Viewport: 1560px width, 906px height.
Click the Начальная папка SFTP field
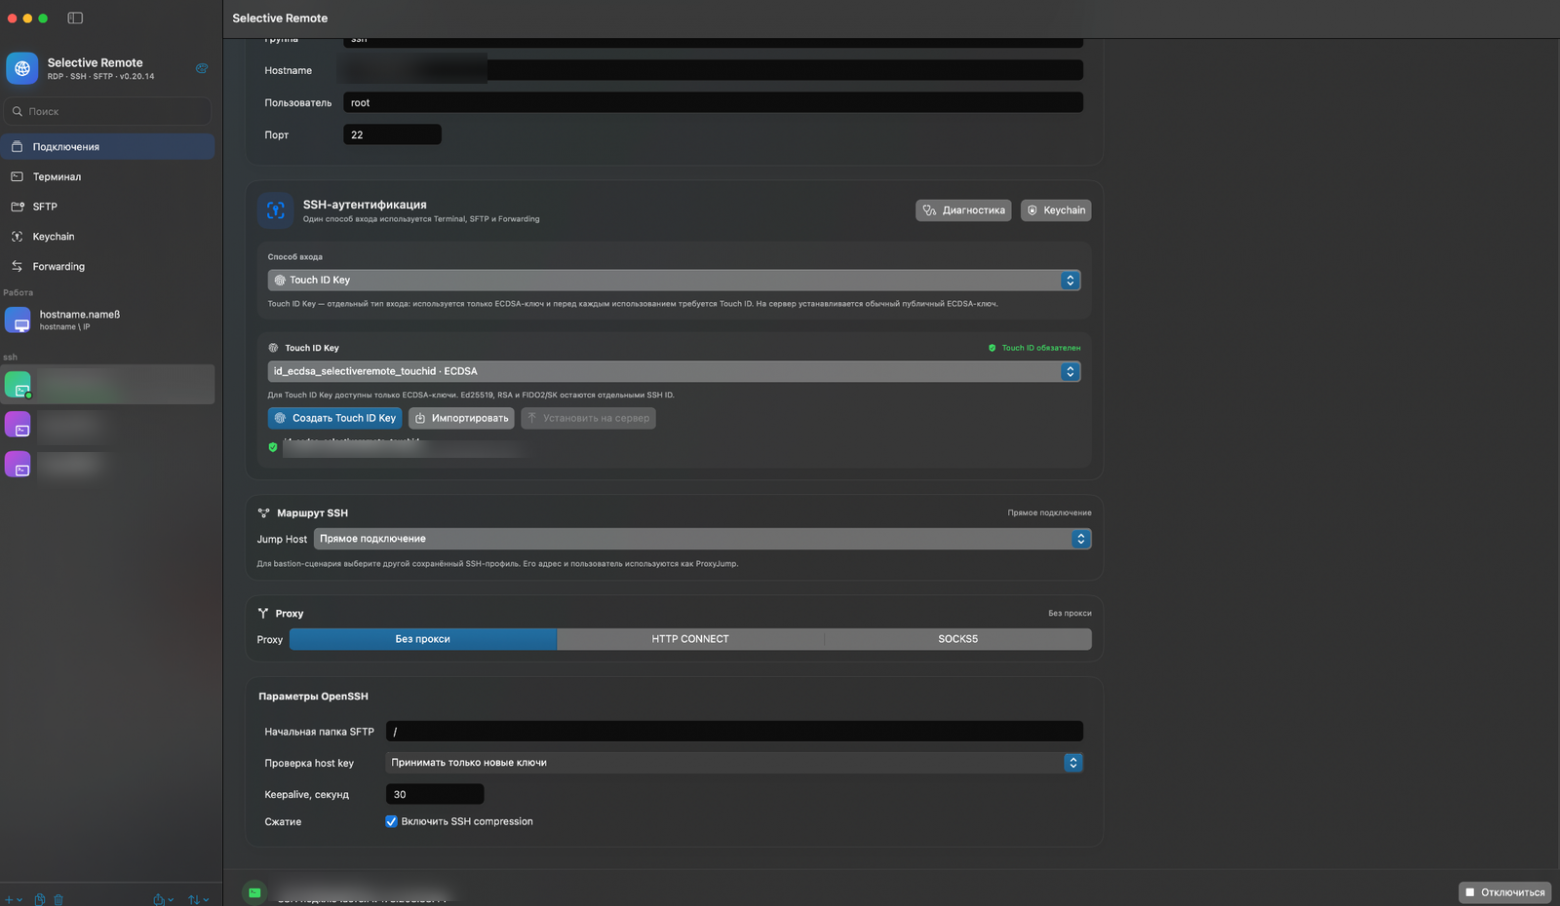[734, 731]
